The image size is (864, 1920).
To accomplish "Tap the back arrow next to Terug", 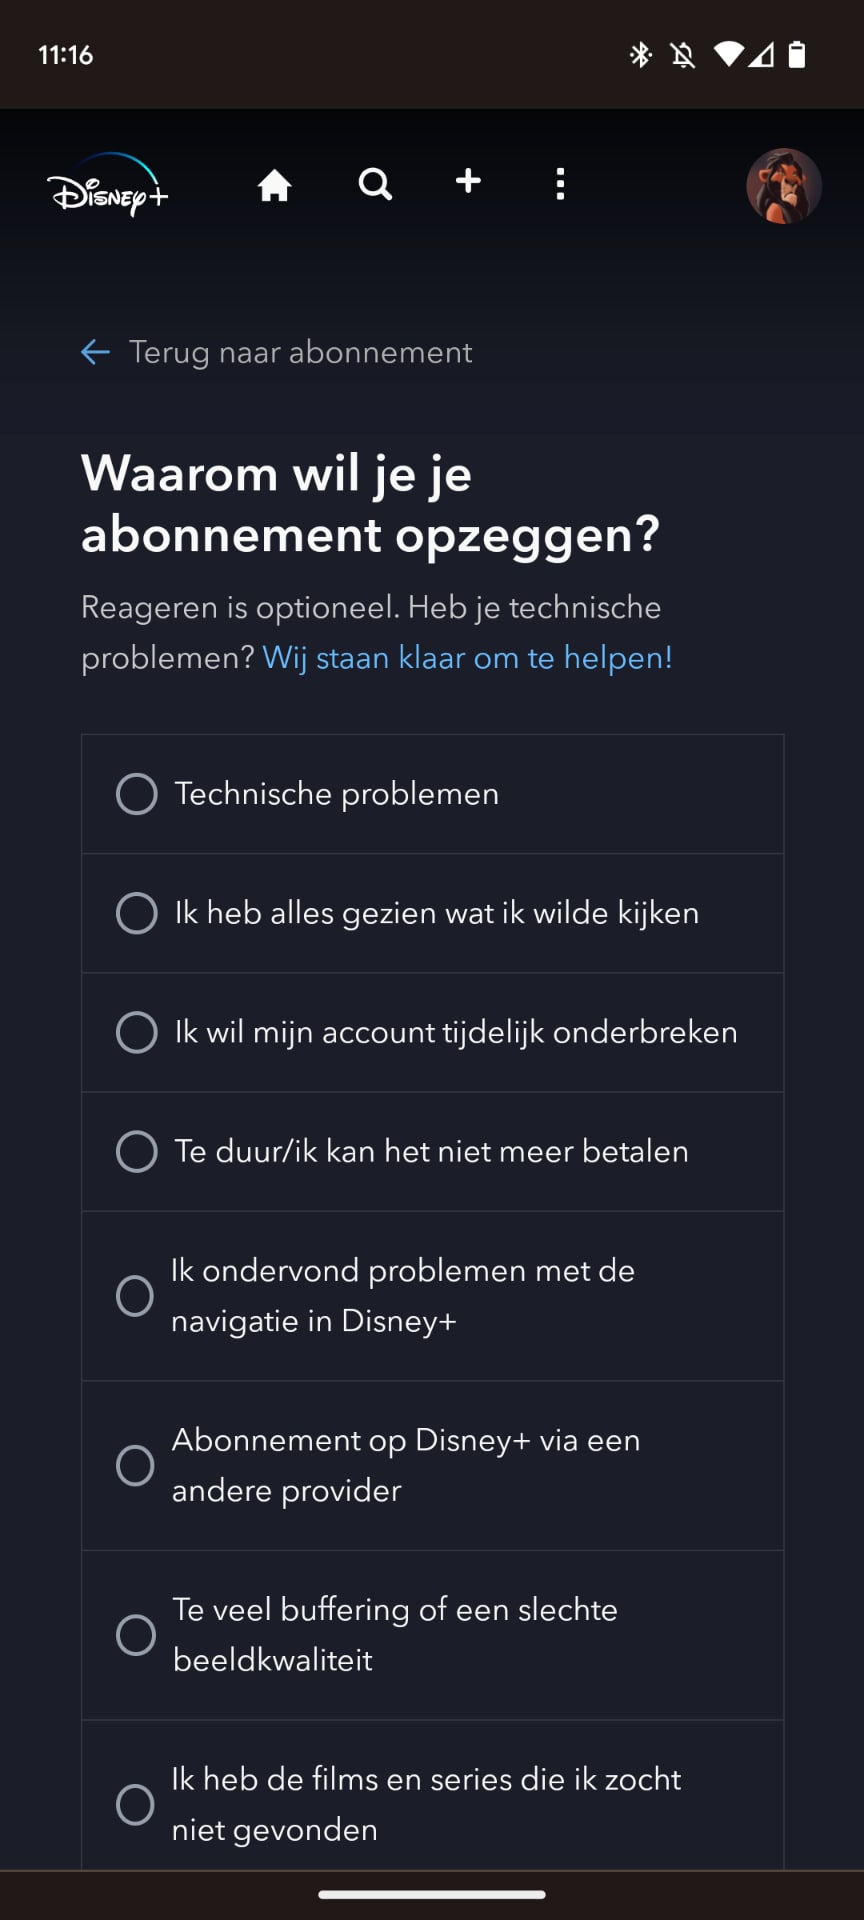I will point(95,352).
